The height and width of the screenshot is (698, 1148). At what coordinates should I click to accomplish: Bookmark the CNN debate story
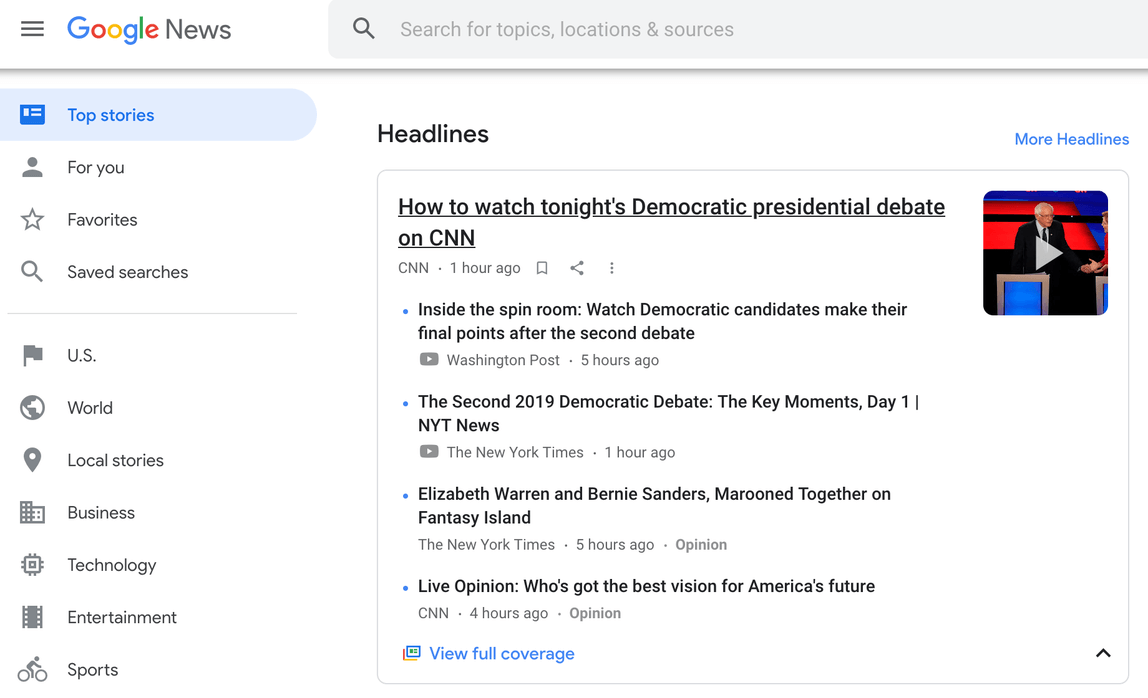click(542, 268)
